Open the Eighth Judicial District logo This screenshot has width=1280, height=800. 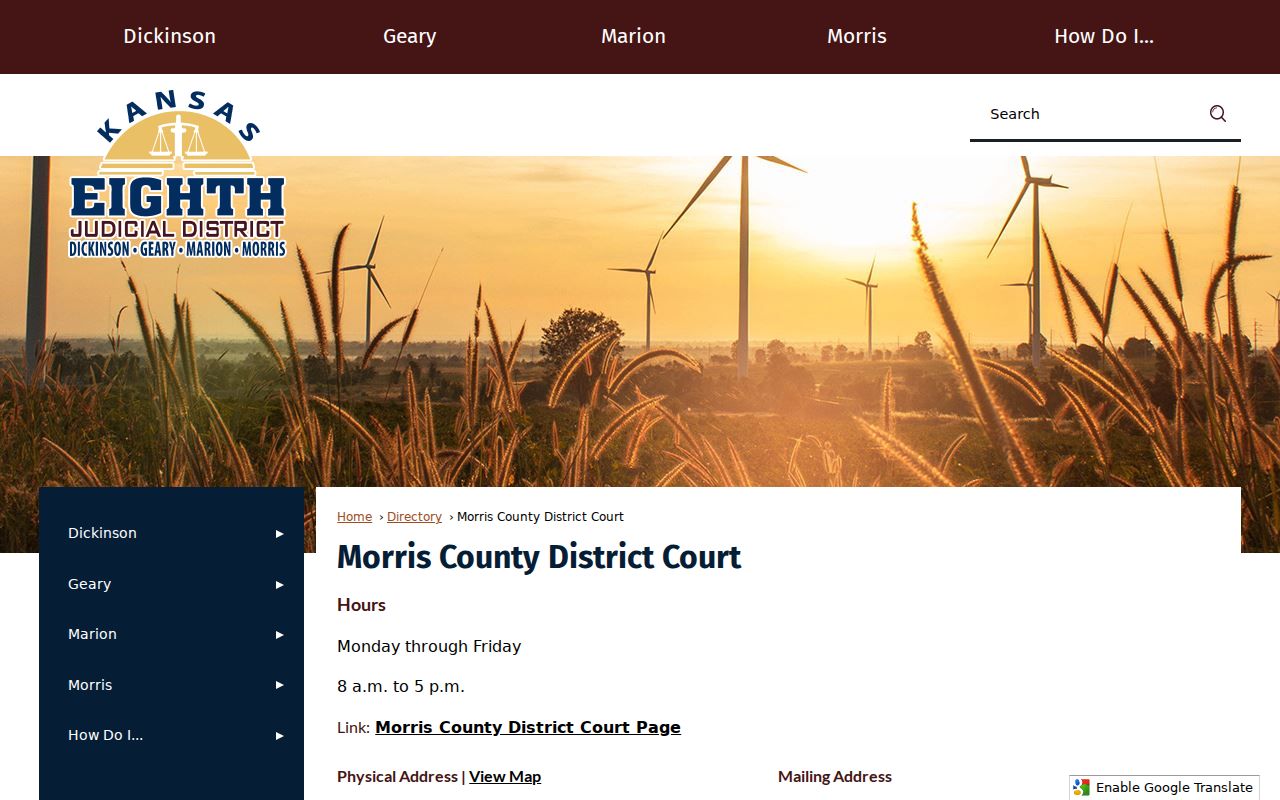click(177, 174)
